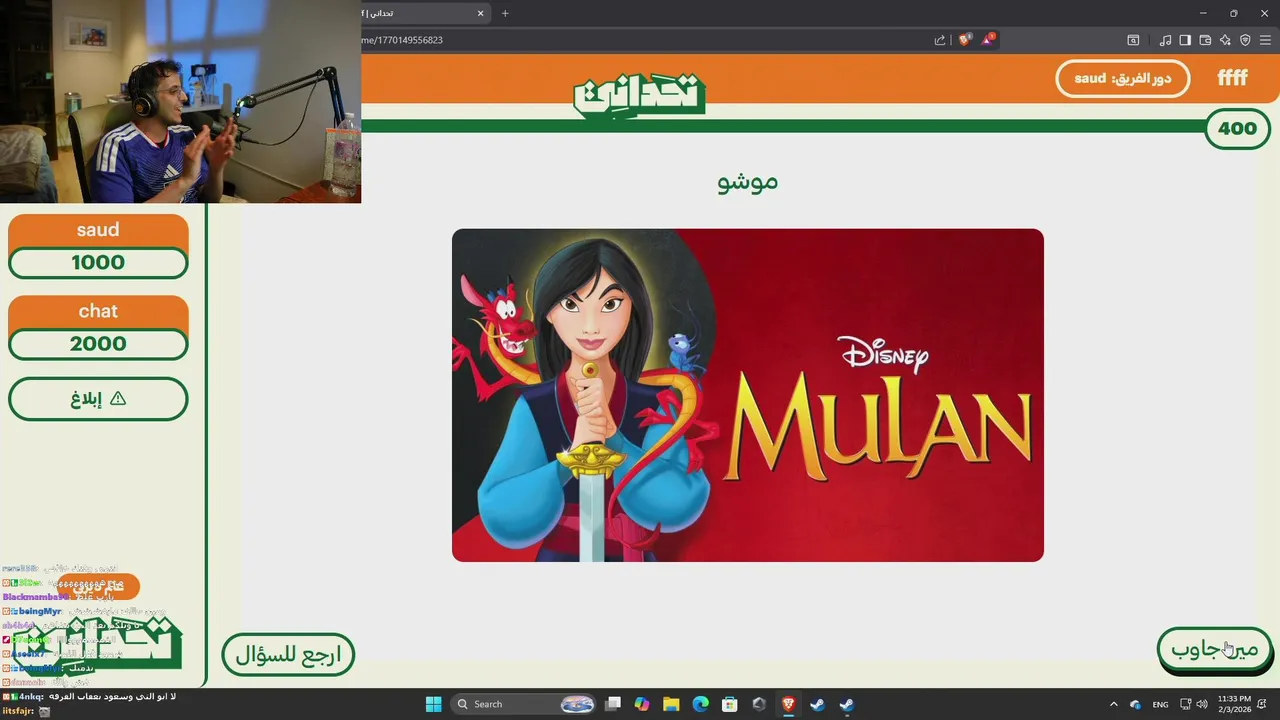Click the إبلاغ report button
This screenshot has height=720, width=1280.
click(x=98, y=398)
